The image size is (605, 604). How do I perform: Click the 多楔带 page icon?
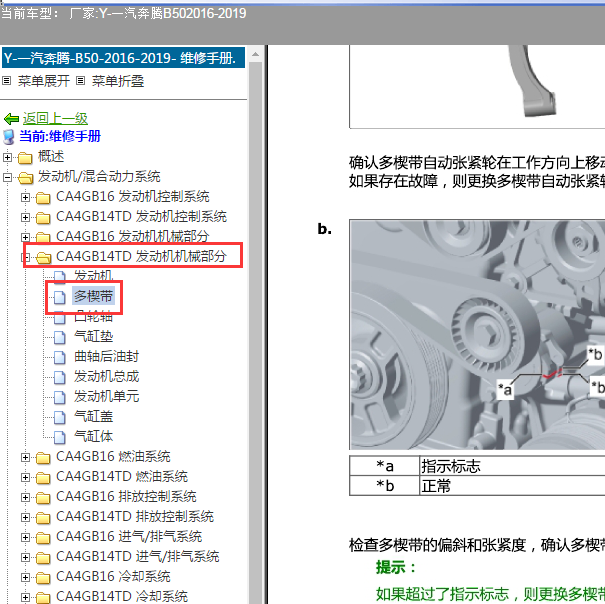click(x=60, y=297)
